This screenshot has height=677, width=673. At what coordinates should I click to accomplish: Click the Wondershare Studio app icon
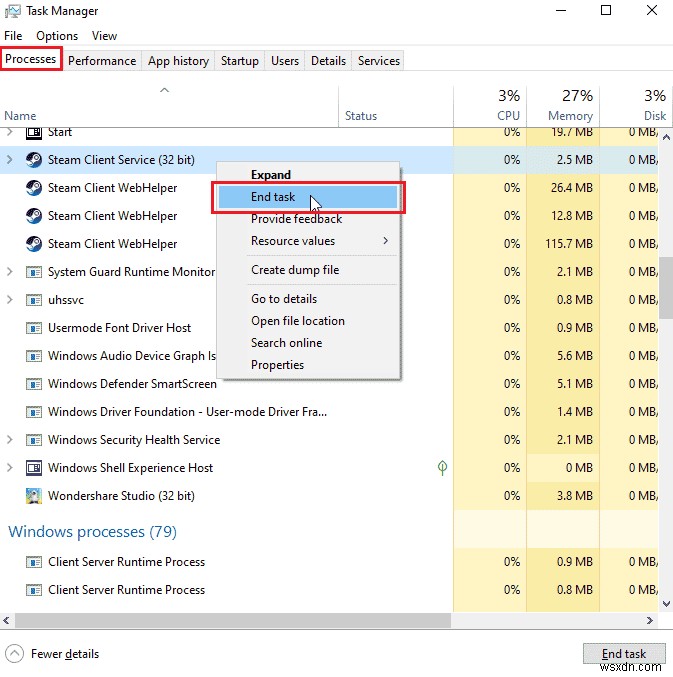coord(33,495)
